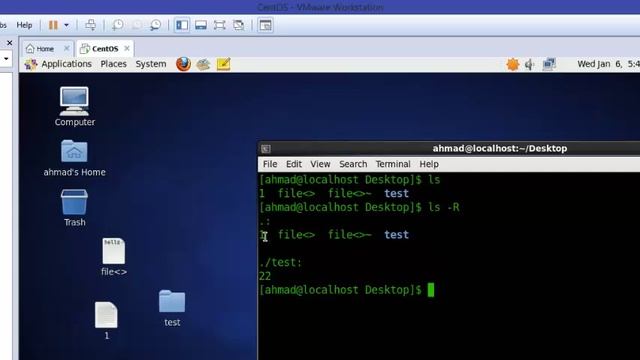
Task: Click the date and time clock
Action: 608,64
